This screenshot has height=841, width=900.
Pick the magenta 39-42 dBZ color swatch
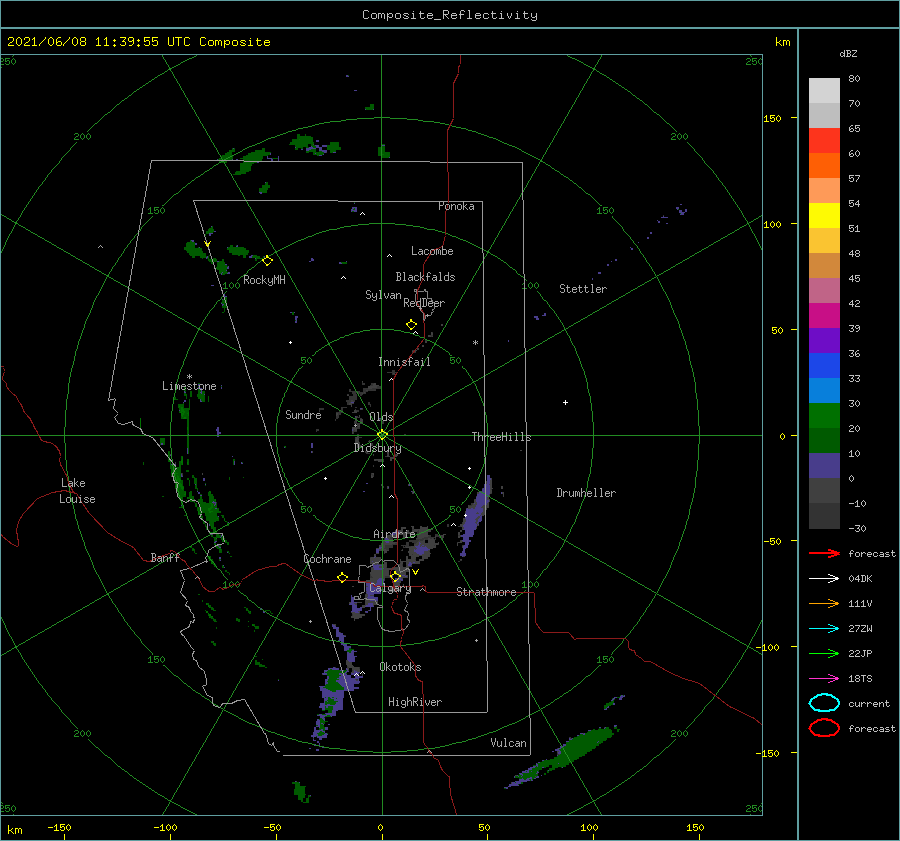click(x=824, y=316)
